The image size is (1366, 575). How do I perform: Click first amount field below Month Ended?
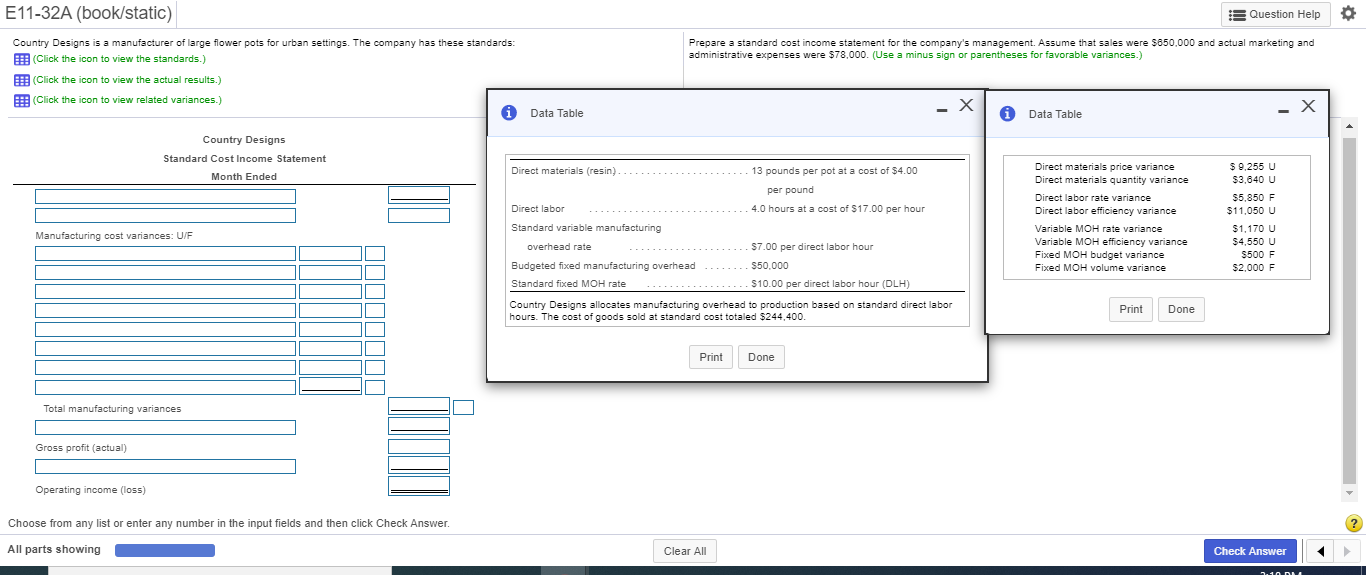coord(419,195)
